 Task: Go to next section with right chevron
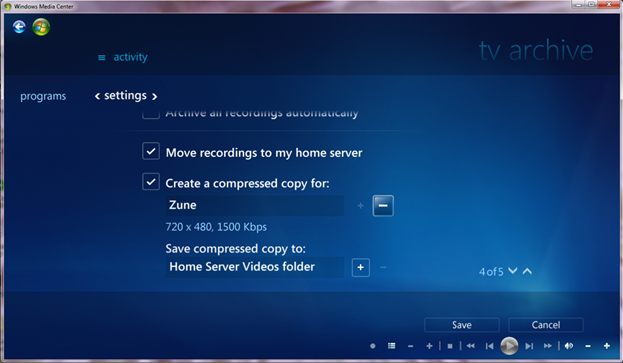(155, 97)
